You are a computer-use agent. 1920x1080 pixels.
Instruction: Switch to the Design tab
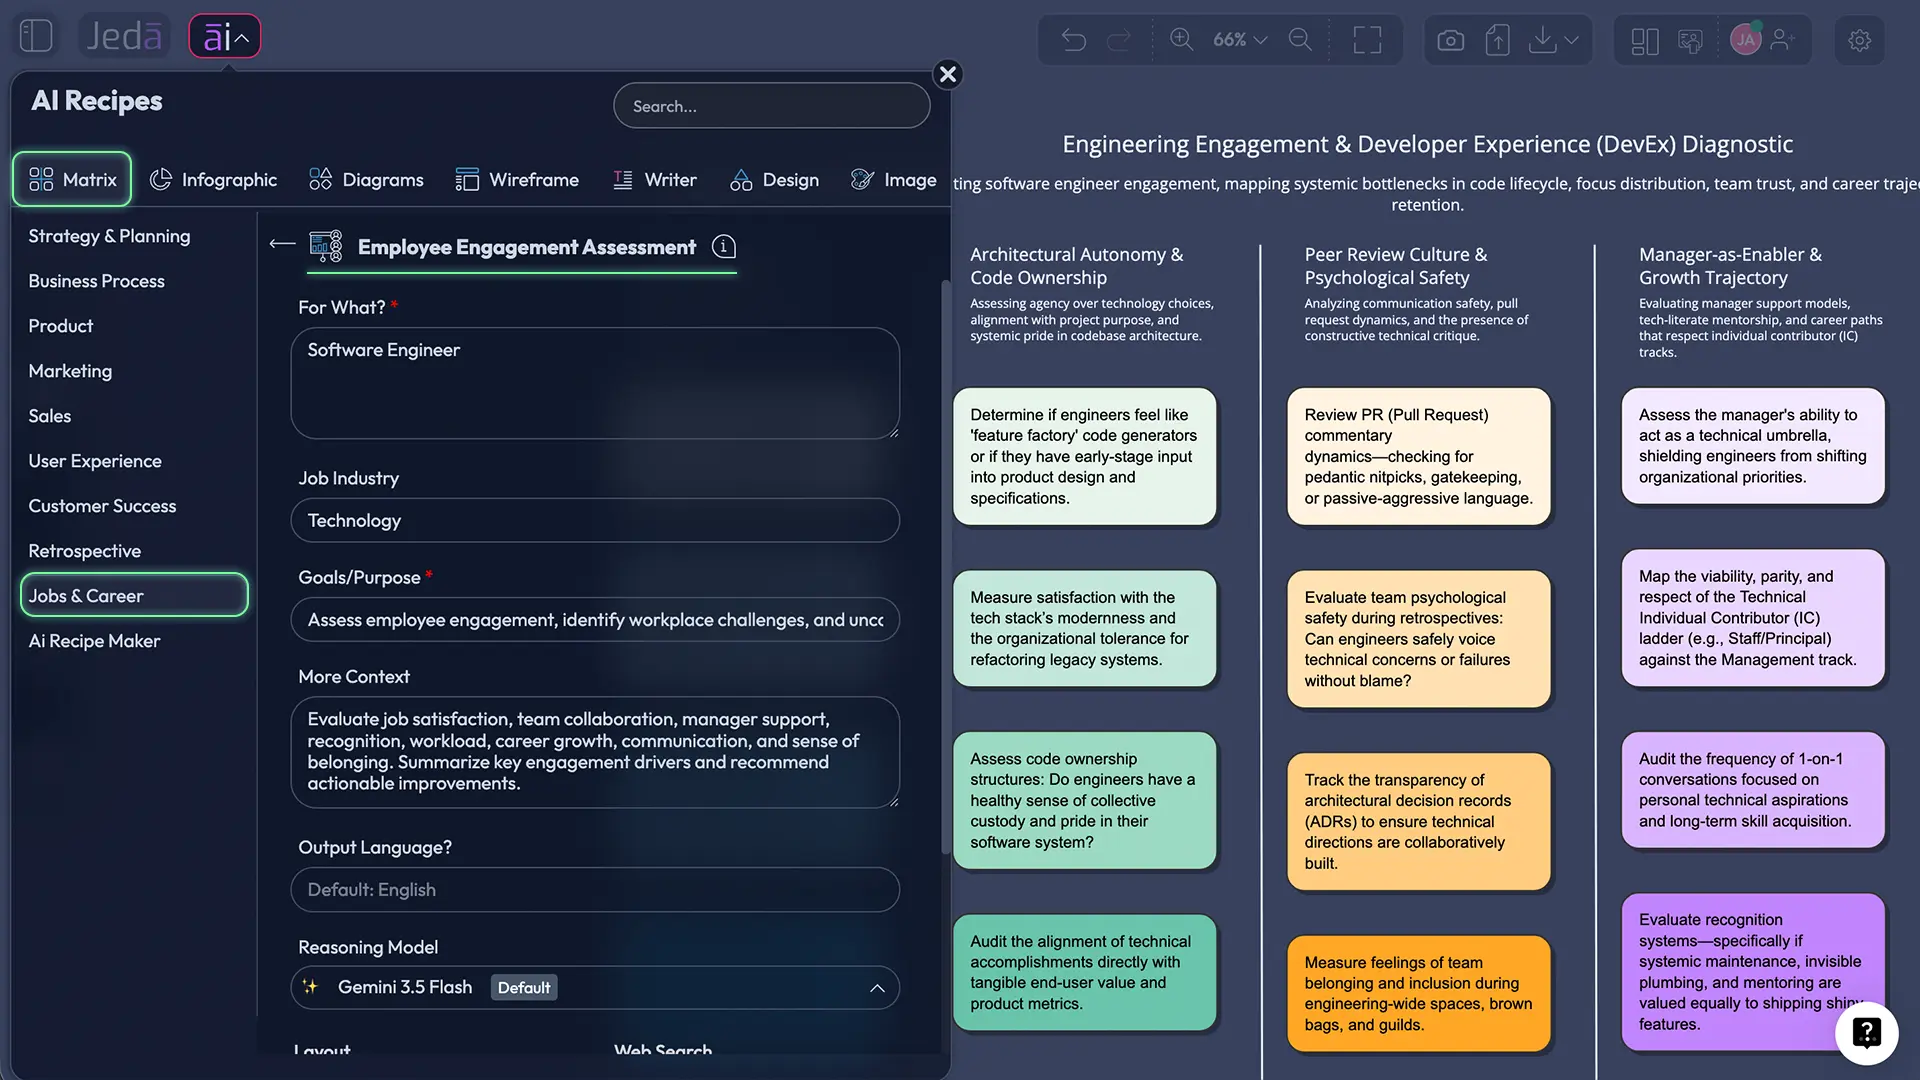pyautogui.click(x=774, y=180)
